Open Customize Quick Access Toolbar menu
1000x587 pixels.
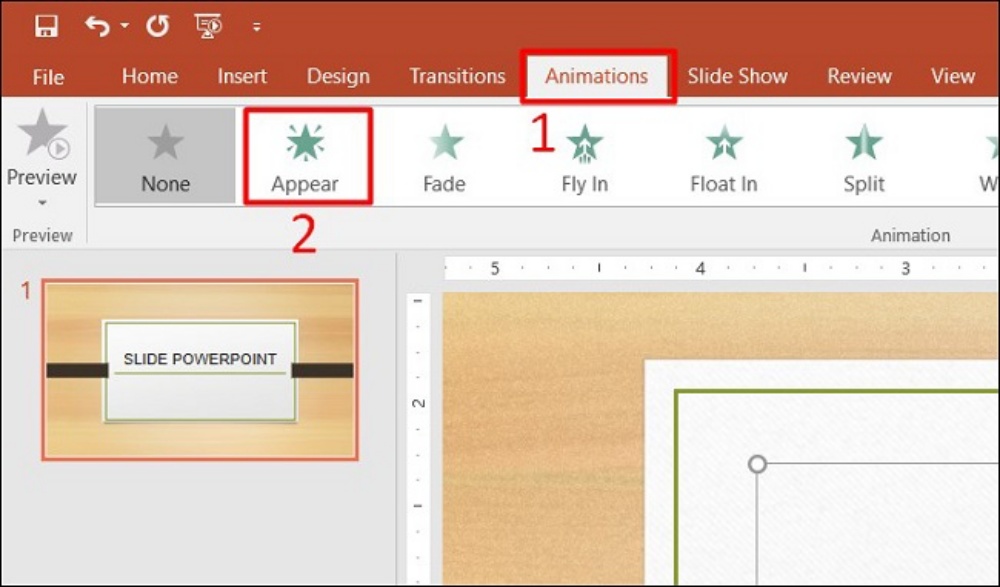(256, 27)
